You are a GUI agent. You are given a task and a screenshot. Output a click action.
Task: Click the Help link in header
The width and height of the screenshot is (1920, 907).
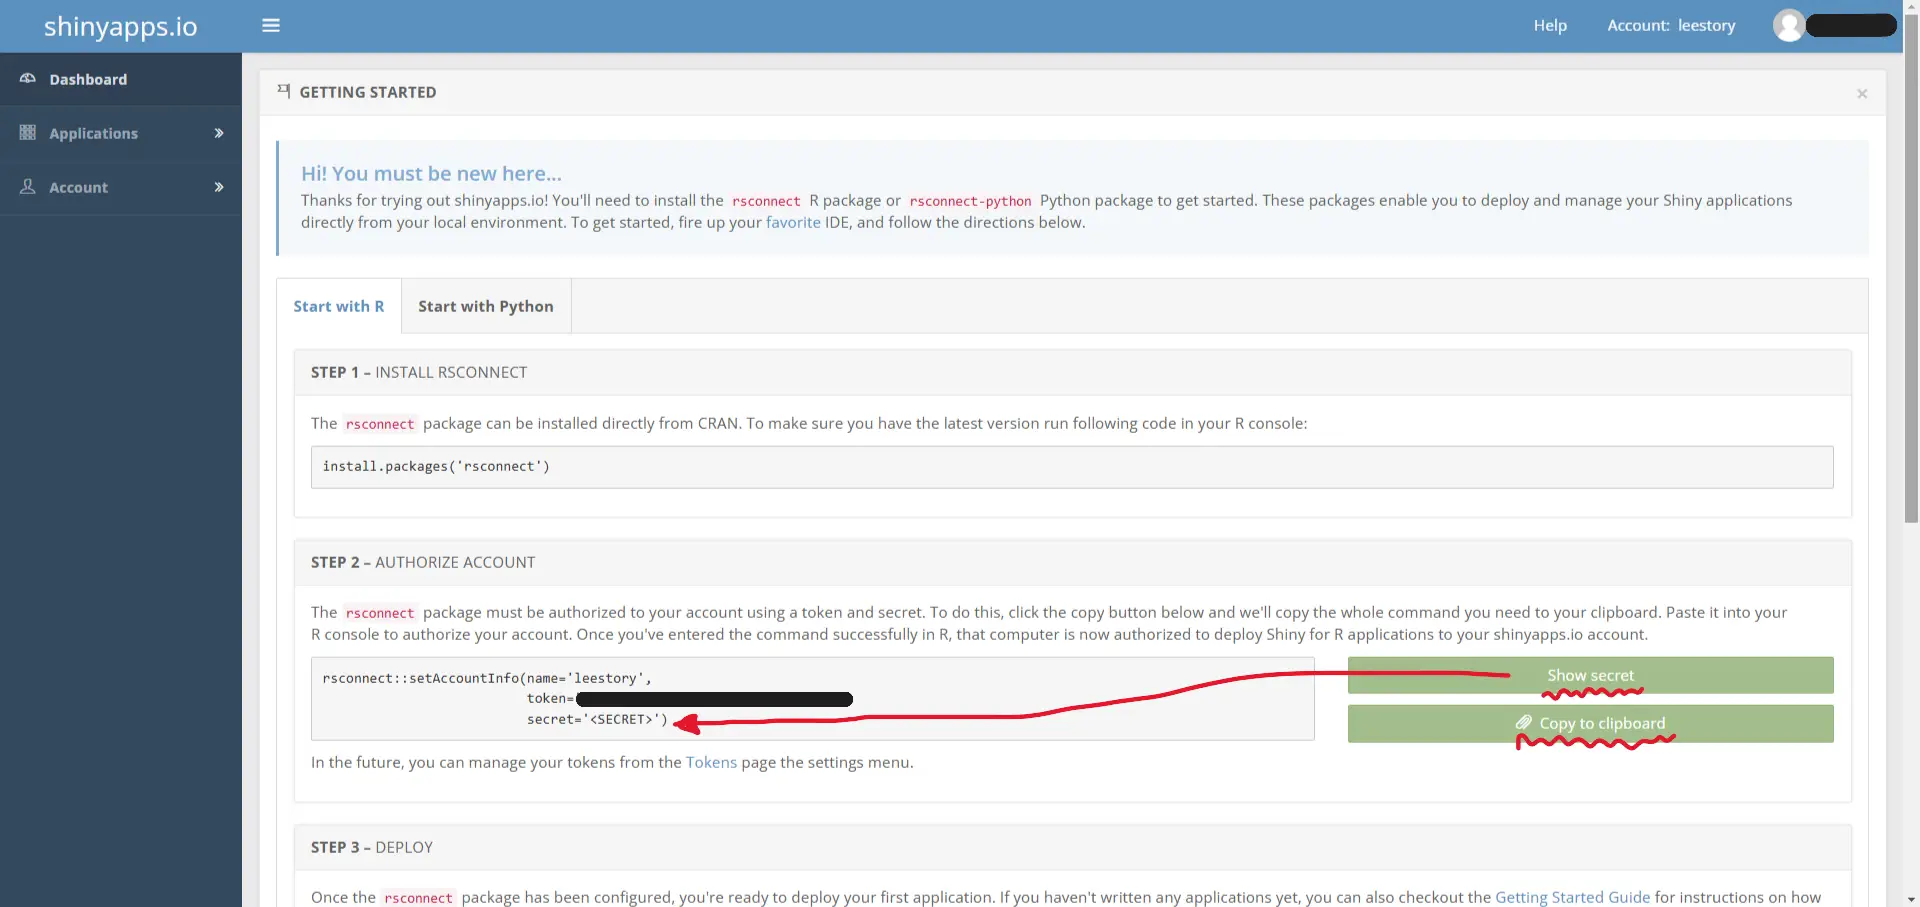(x=1550, y=26)
